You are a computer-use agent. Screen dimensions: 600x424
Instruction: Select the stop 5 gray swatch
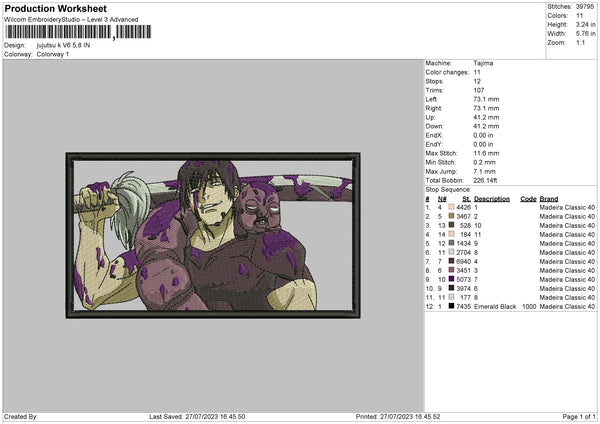pos(452,243)
